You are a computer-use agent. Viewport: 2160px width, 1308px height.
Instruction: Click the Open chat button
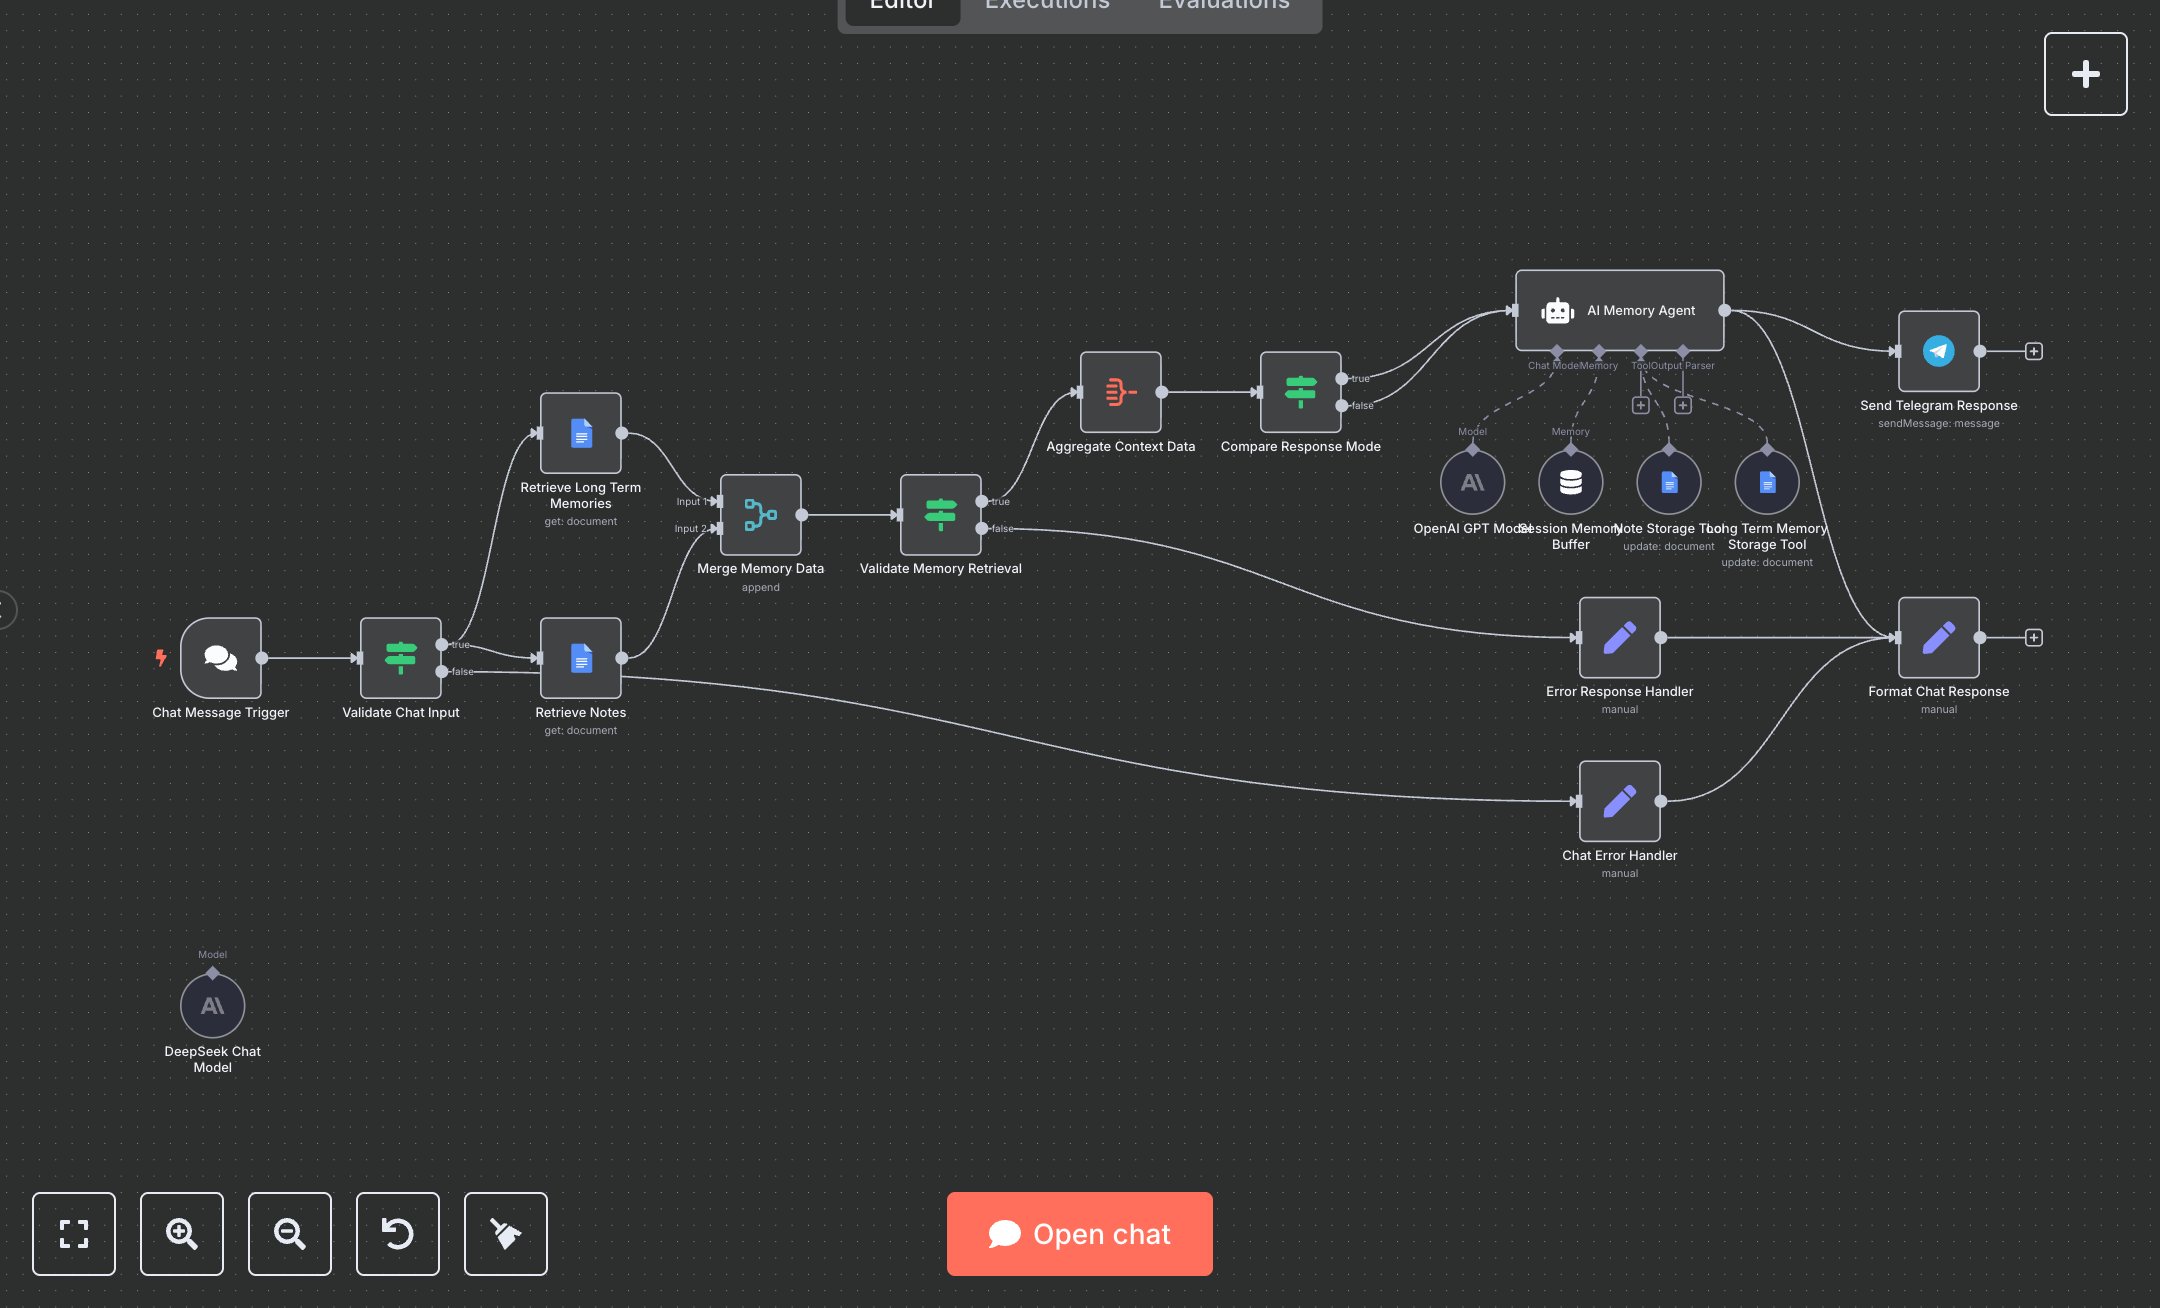[x=1080, y=1234]
